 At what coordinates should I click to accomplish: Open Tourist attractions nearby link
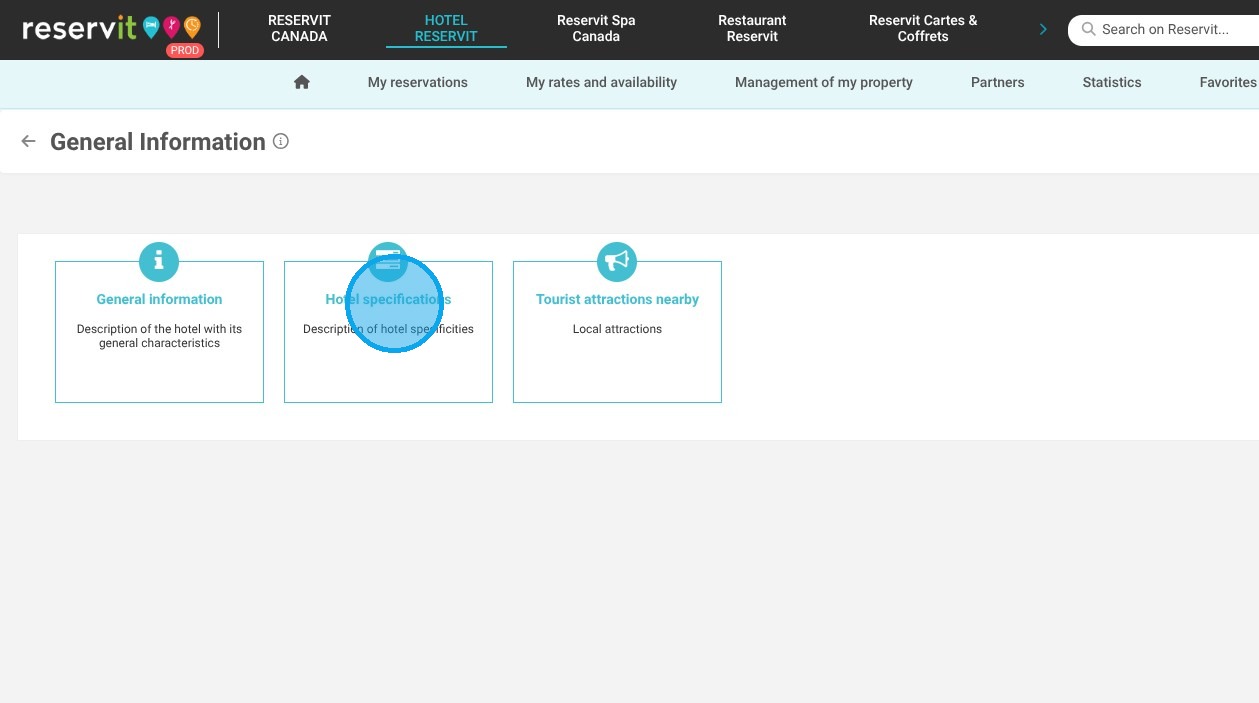coord(617,299)
